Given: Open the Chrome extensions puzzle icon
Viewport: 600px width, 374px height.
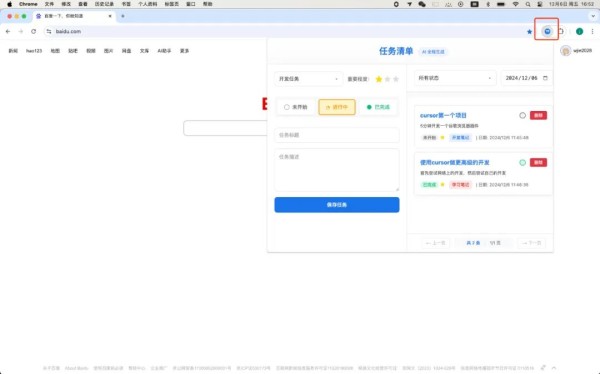Looking at the screenshot, I should (x=561, y=31).
